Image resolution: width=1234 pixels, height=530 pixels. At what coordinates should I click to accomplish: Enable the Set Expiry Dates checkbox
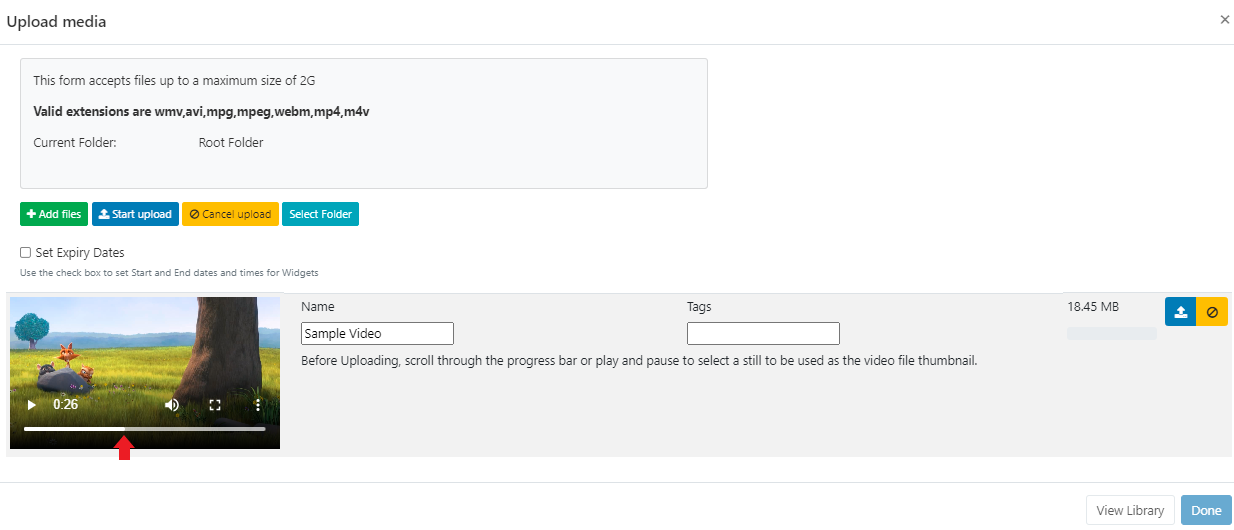[26, 253]
